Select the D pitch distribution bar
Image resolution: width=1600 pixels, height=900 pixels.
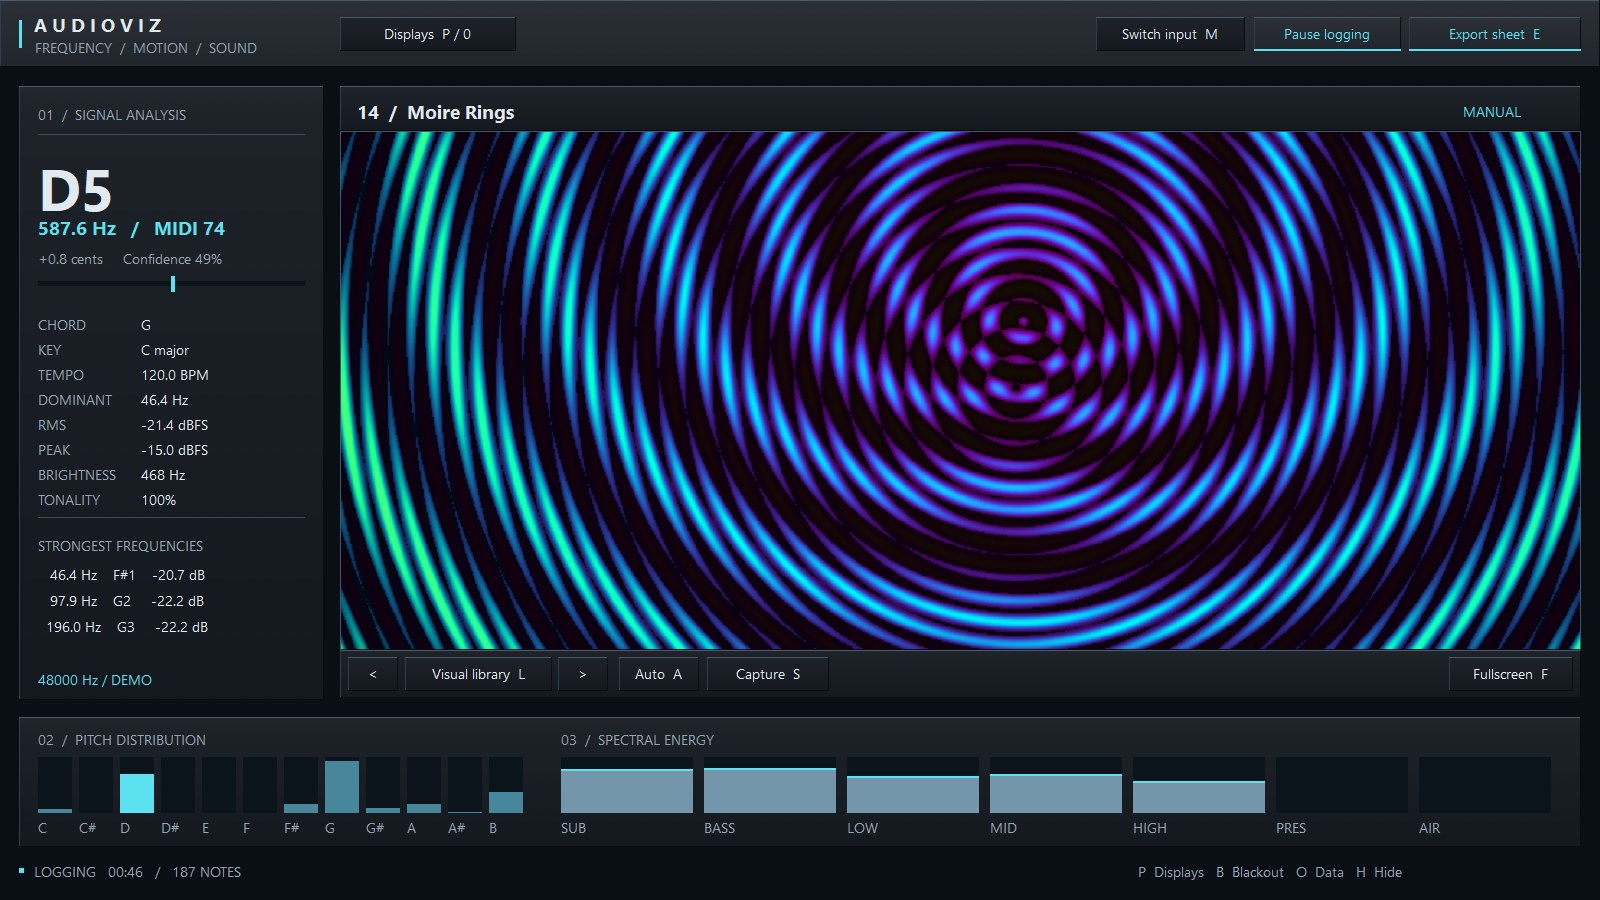(137, 785)
